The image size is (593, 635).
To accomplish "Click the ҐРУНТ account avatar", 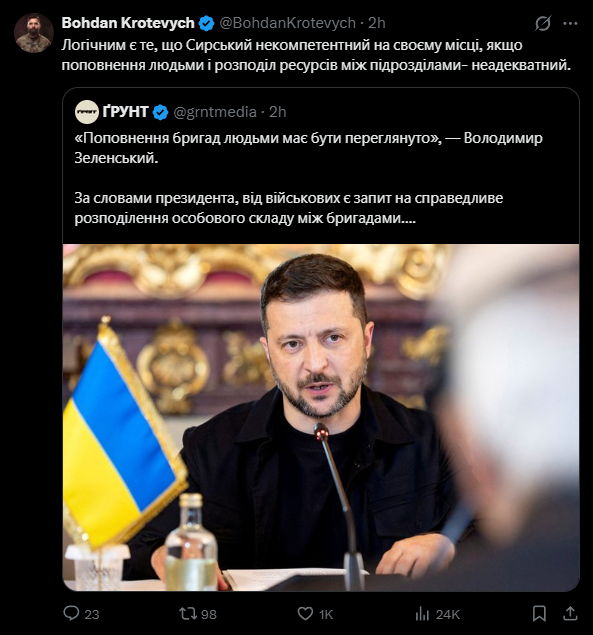I will 87,112.
